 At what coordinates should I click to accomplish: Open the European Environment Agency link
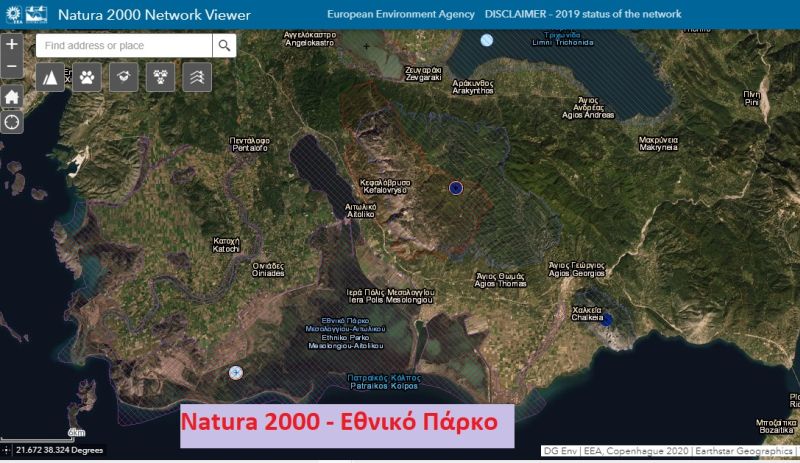pos(401,14)
